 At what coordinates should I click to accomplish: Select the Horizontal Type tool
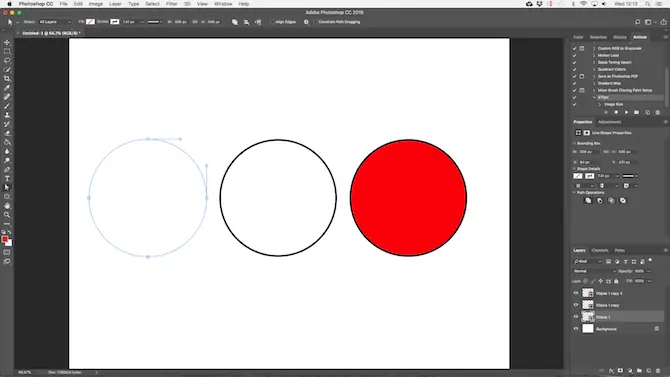pyautogui.click(x=7, y=179)
